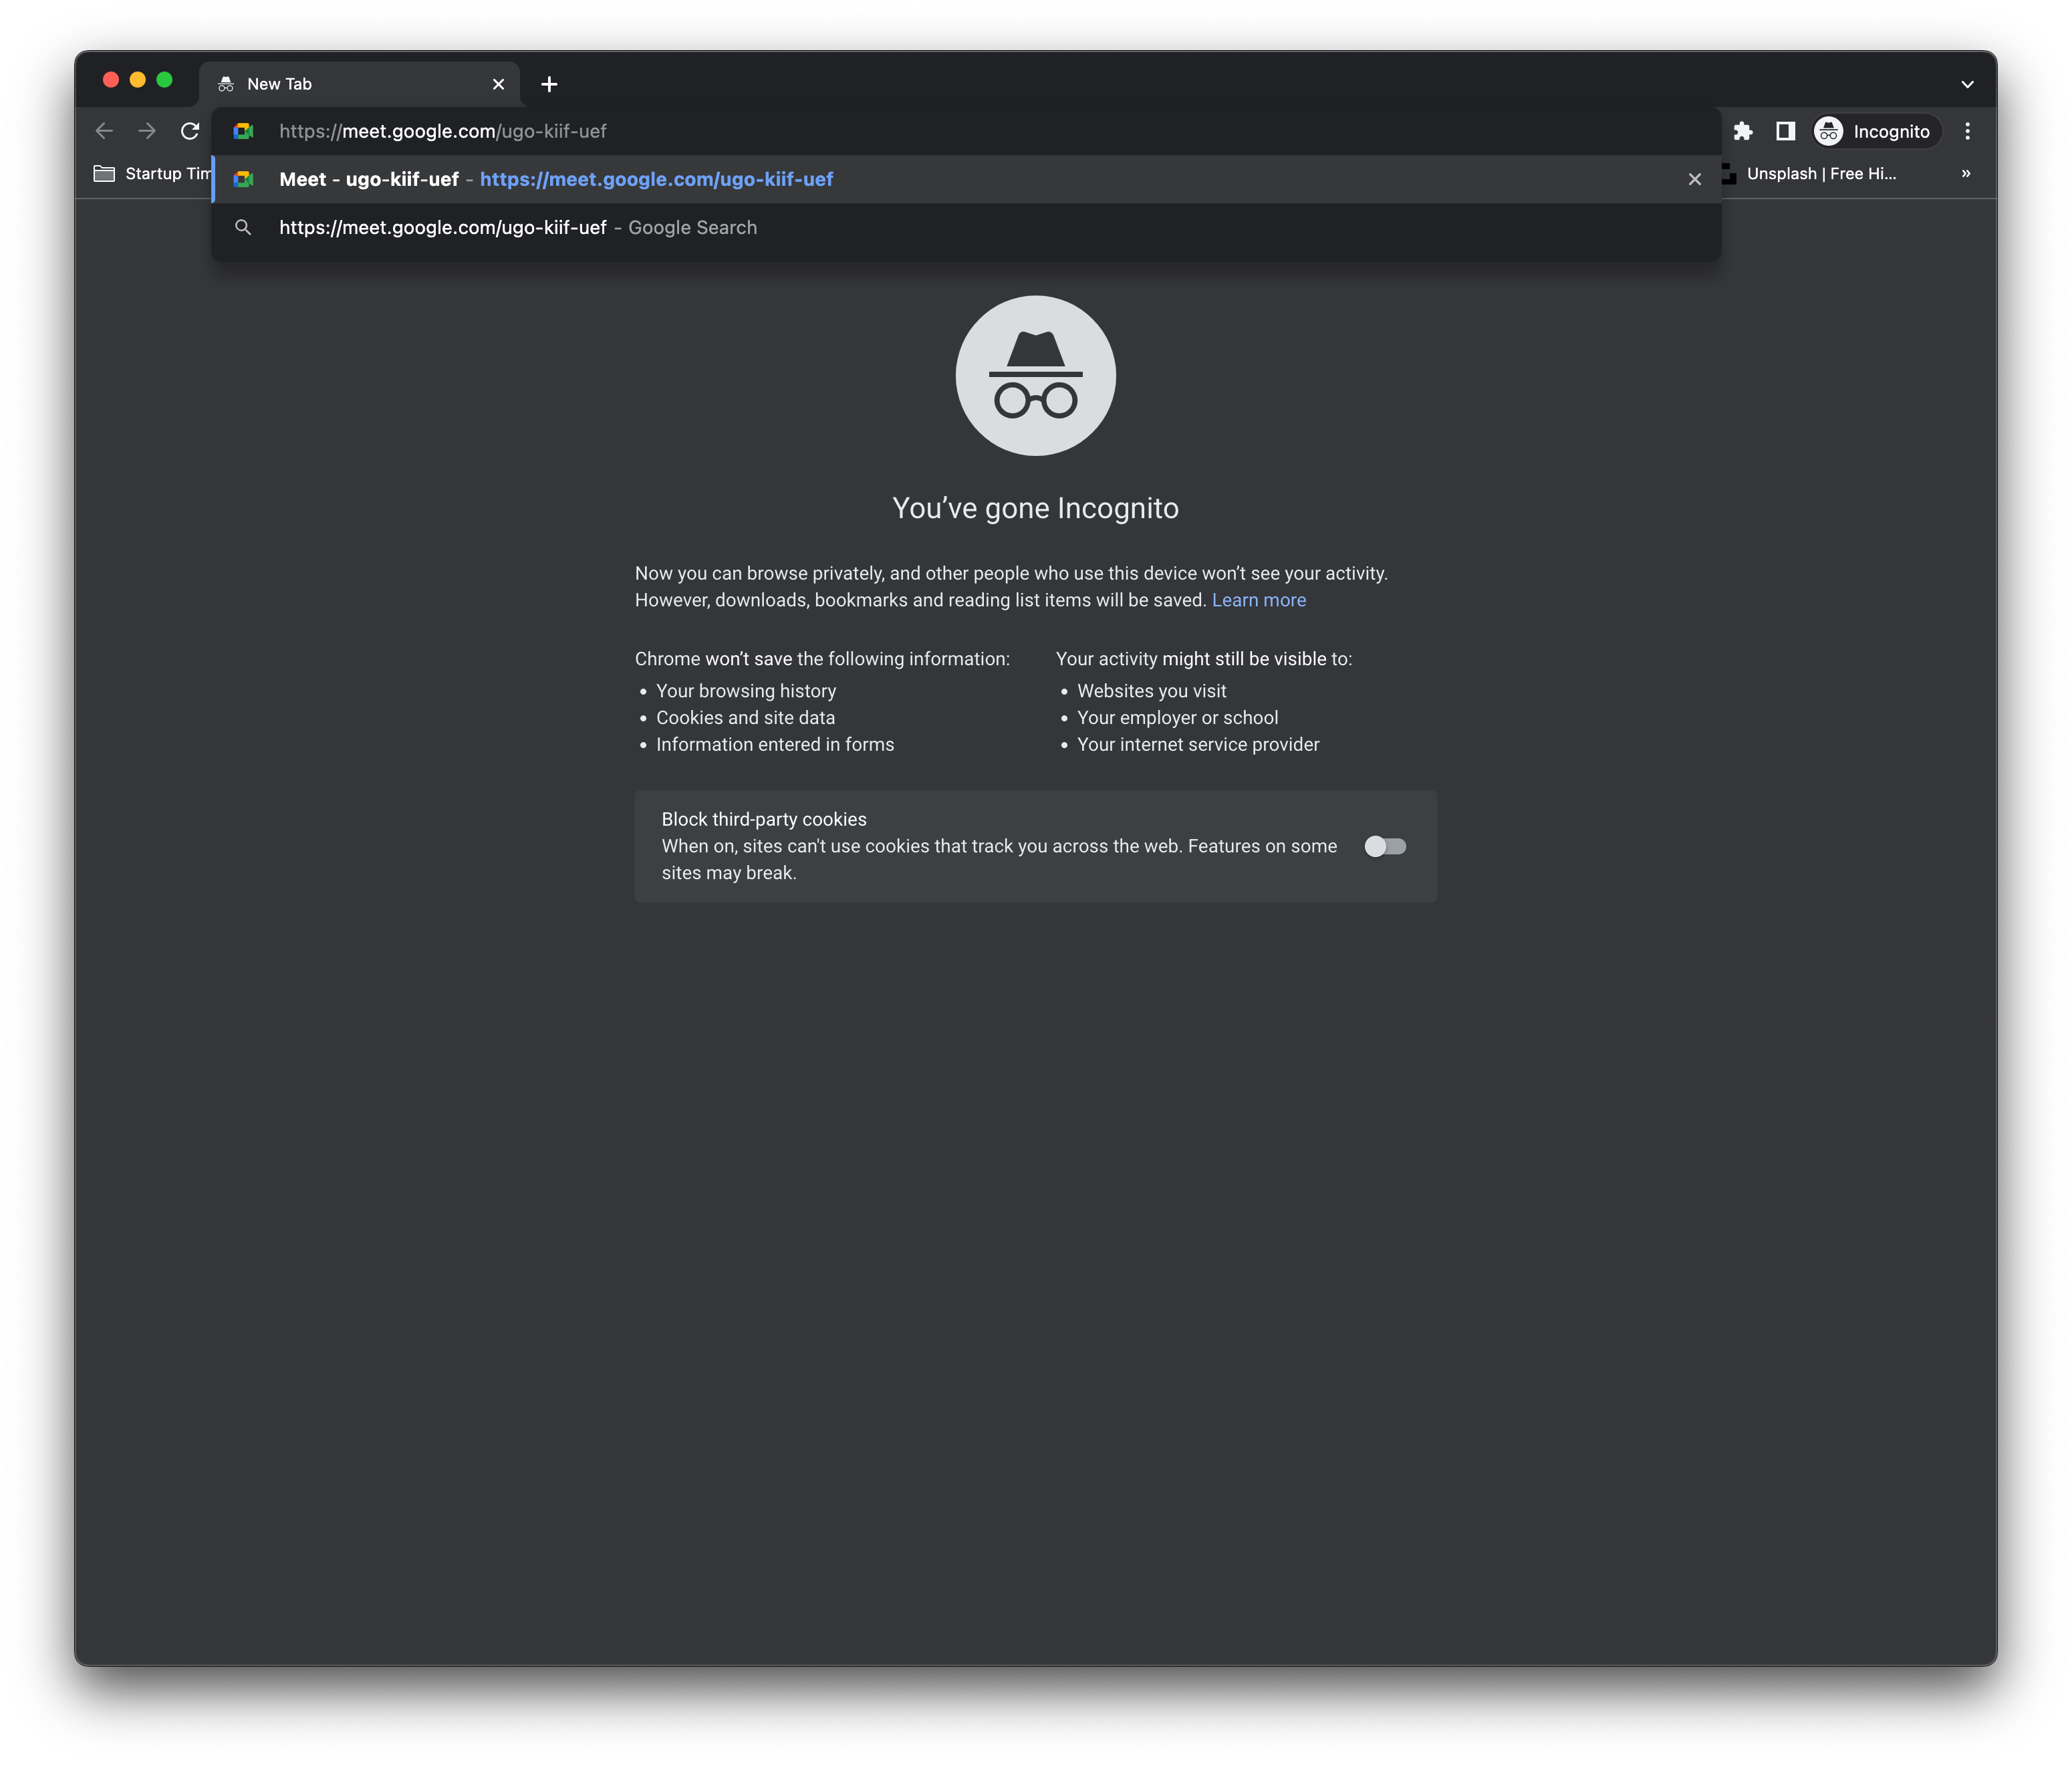2072x1765 pixels.
Task: Click 'Websites you visit' list item
Action: pyautogui.click(x=1152, y=691)
